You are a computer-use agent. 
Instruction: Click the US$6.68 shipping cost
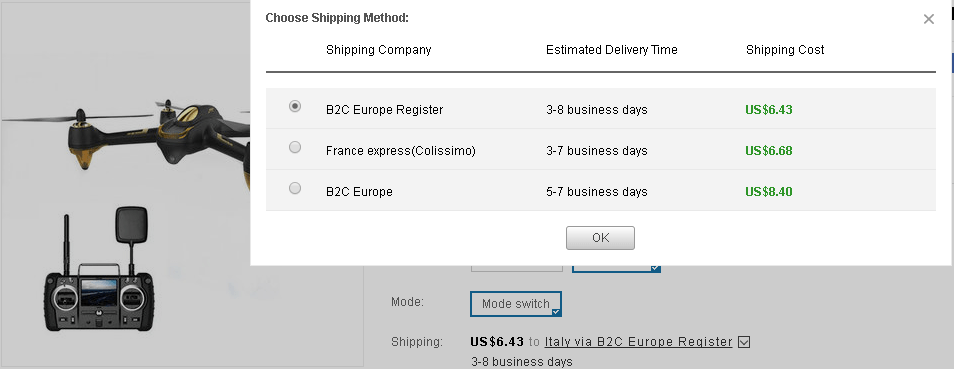[x=768, y=150]
